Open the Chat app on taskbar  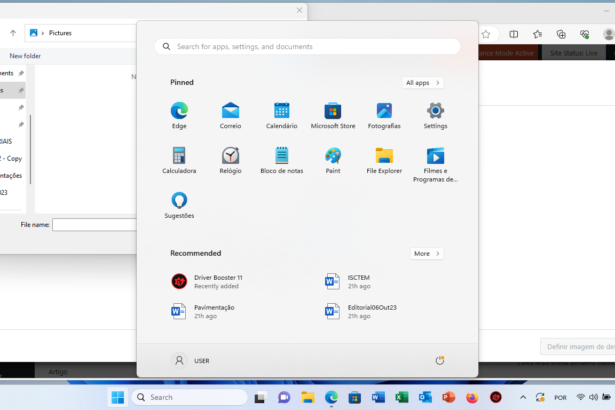[284, 397]
